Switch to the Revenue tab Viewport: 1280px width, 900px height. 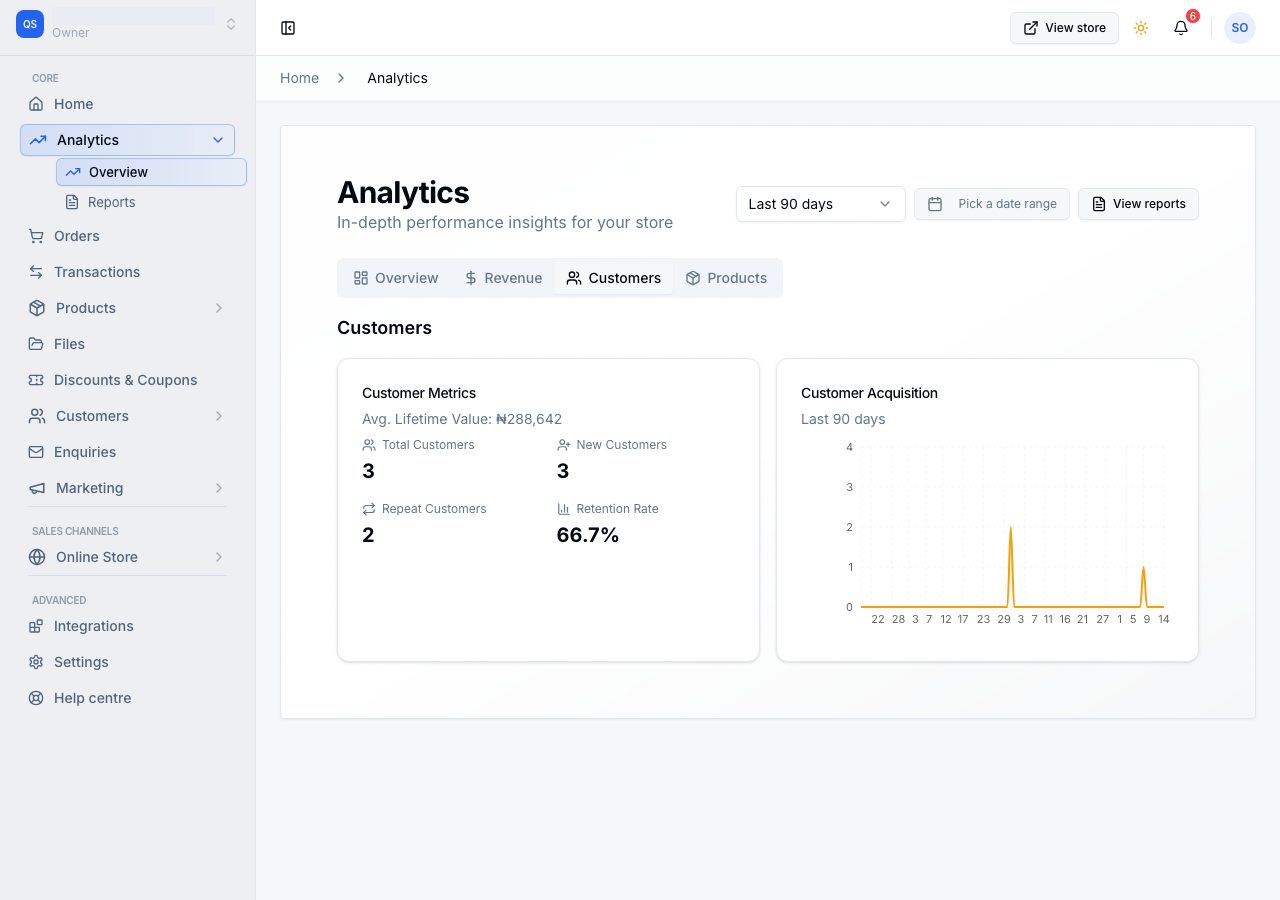click(x=503, y=278)
